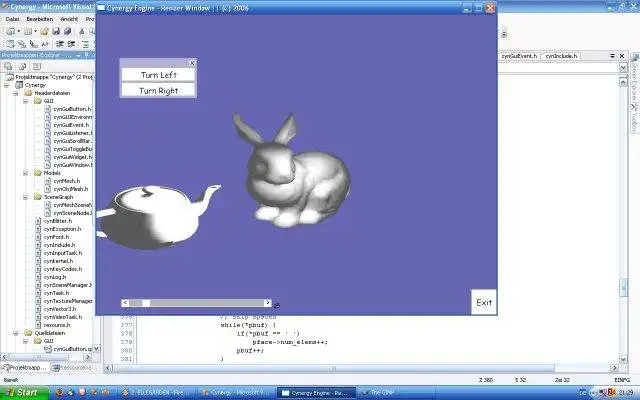The image size is (640, 400).
Task: Select Projektmappe "Cynergy" root node
Action: coord(54,77)
